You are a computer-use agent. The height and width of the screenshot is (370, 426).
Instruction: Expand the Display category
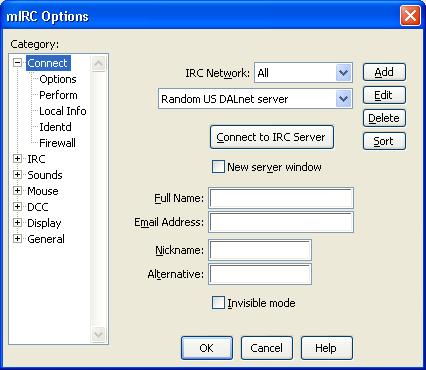pyautogui.click(x=17, y=223)
